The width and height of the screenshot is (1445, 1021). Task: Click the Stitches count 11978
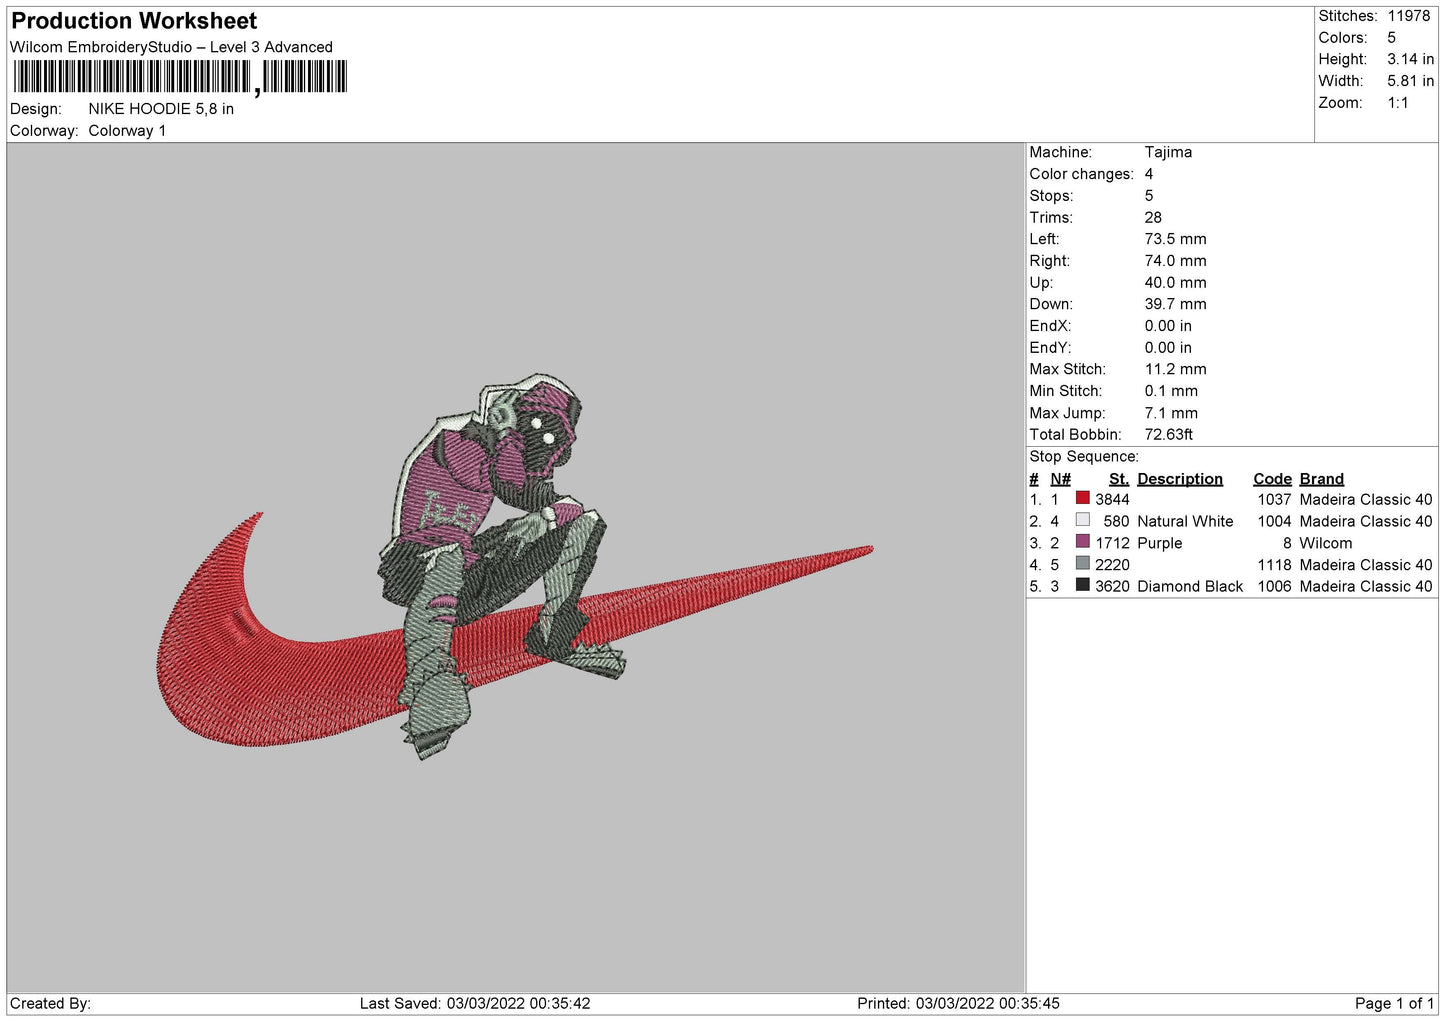(x=1408, y=16)
